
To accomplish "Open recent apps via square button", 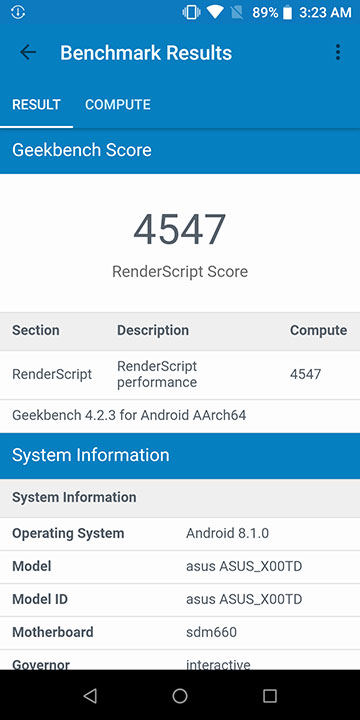I will [270, 696].
